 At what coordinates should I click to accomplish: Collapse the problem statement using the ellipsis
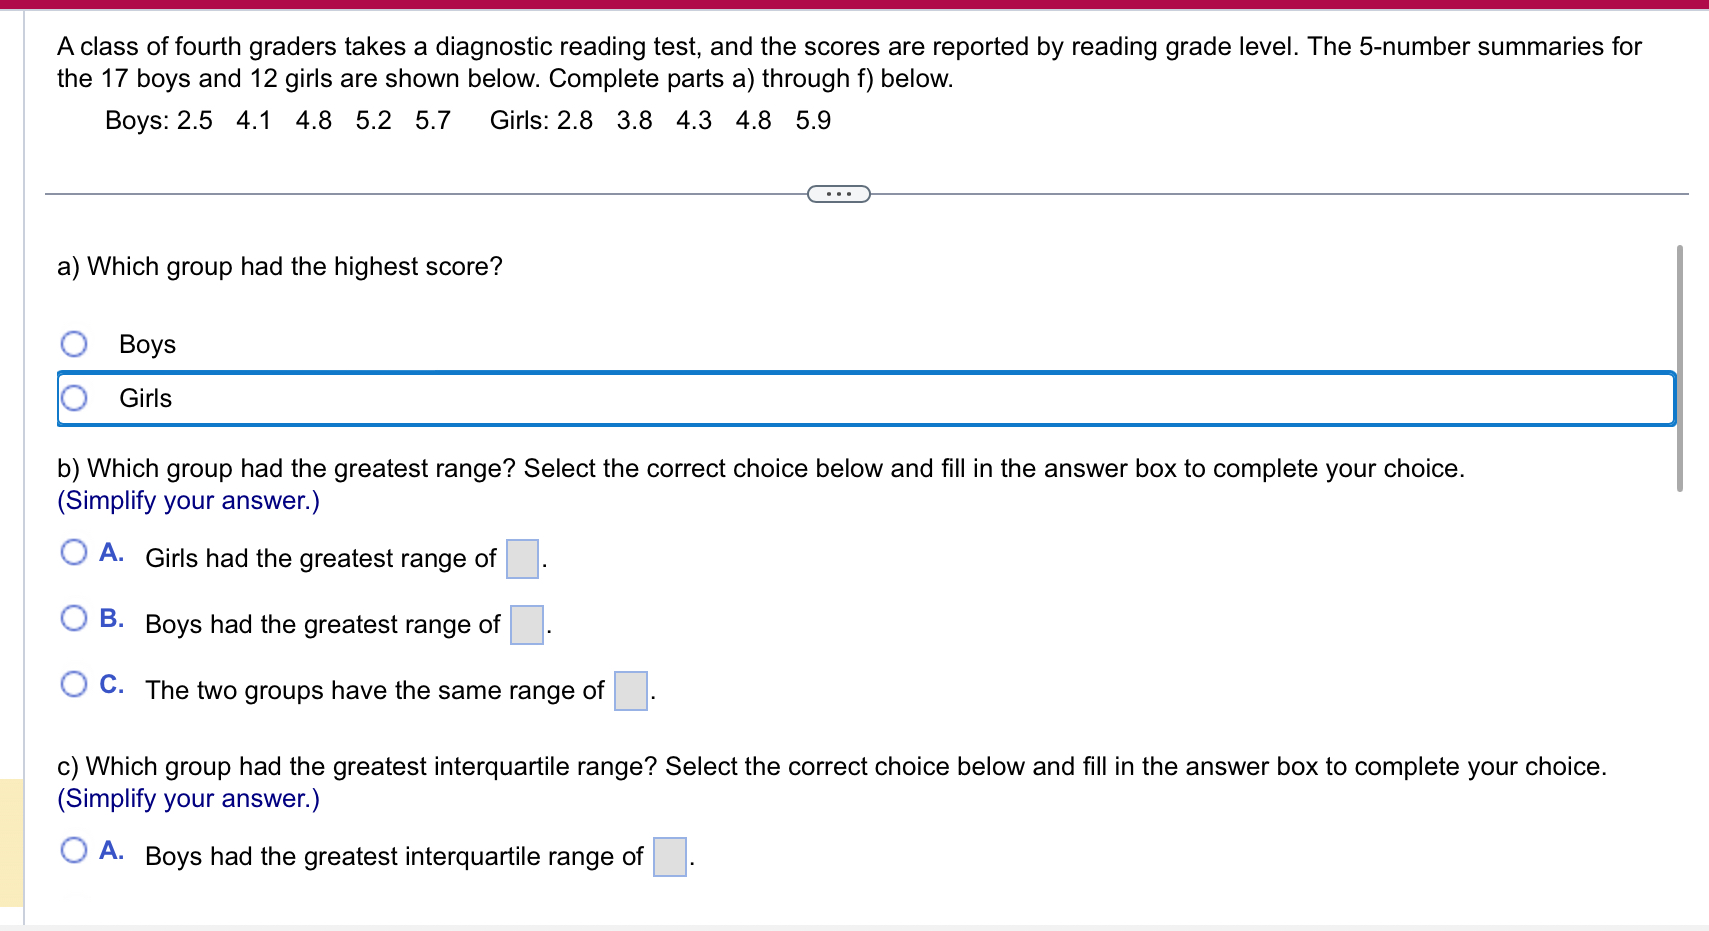[837, 193]
